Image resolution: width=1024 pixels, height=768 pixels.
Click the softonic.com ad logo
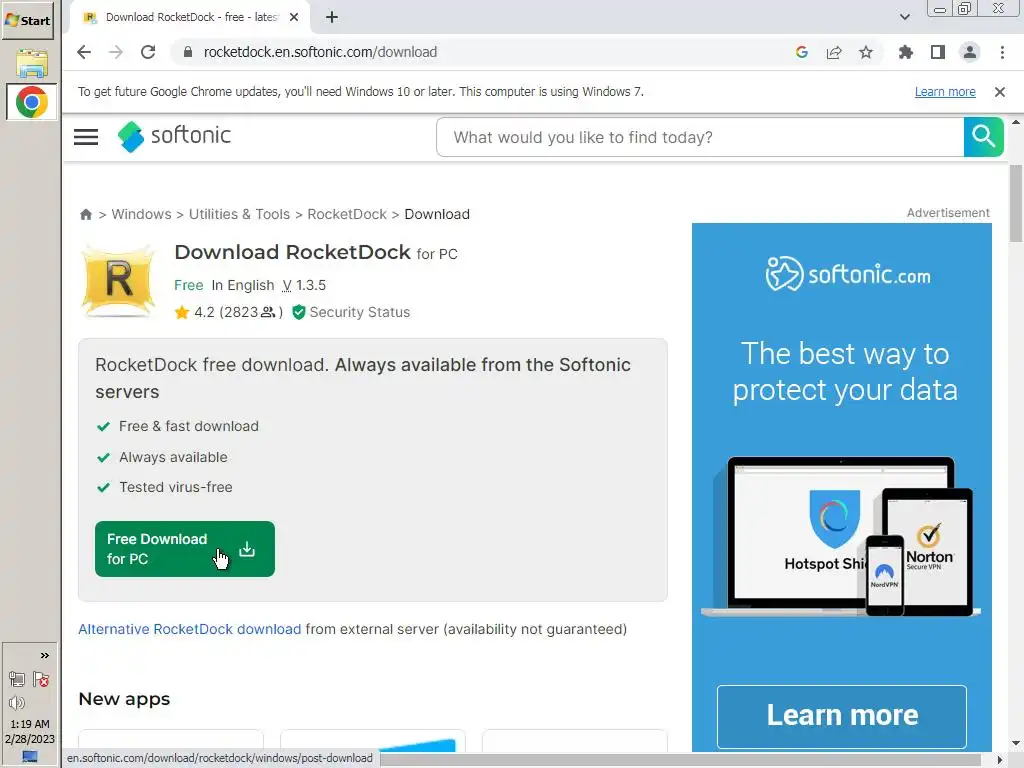pyautogui.click(x=848, y=274)
